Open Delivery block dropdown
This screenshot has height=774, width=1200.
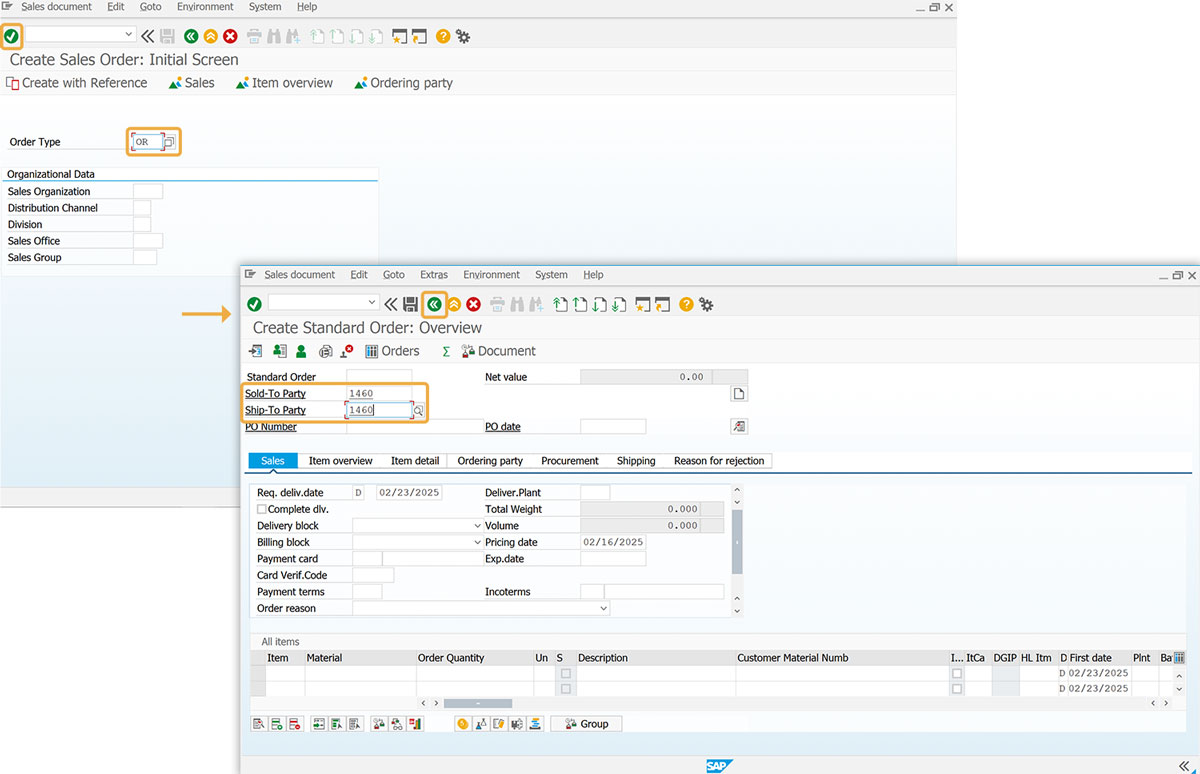point(477,526)
